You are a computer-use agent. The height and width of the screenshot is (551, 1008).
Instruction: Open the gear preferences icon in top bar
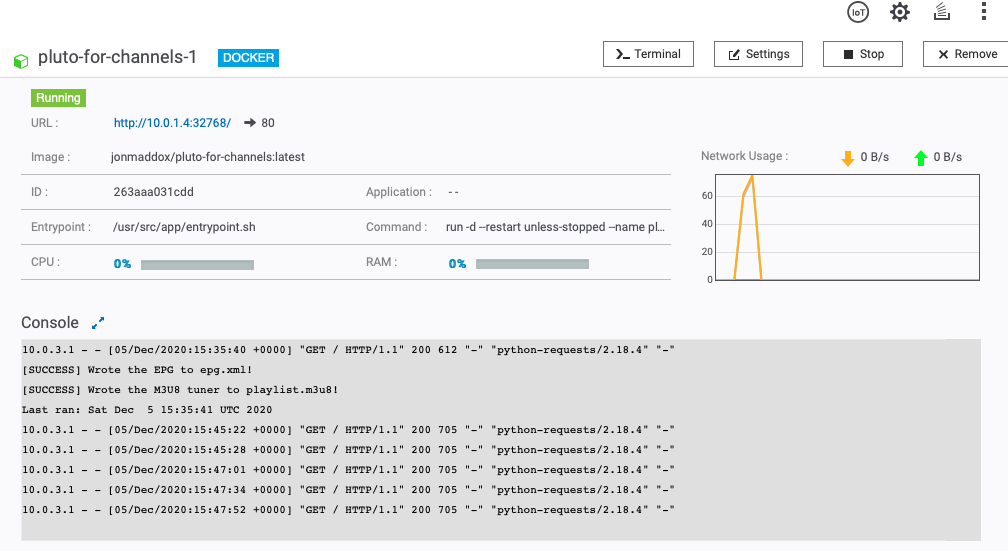(900, 12)
